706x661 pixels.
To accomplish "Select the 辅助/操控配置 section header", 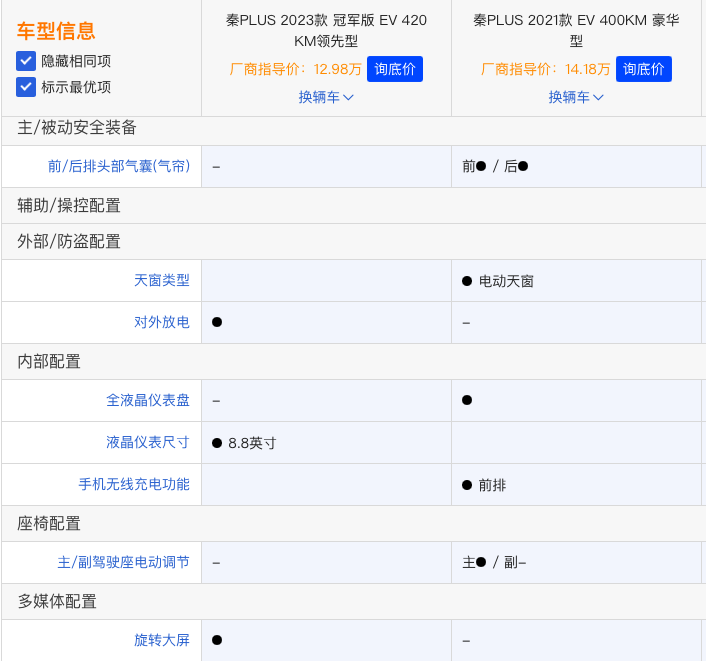I will click(69, 205).
